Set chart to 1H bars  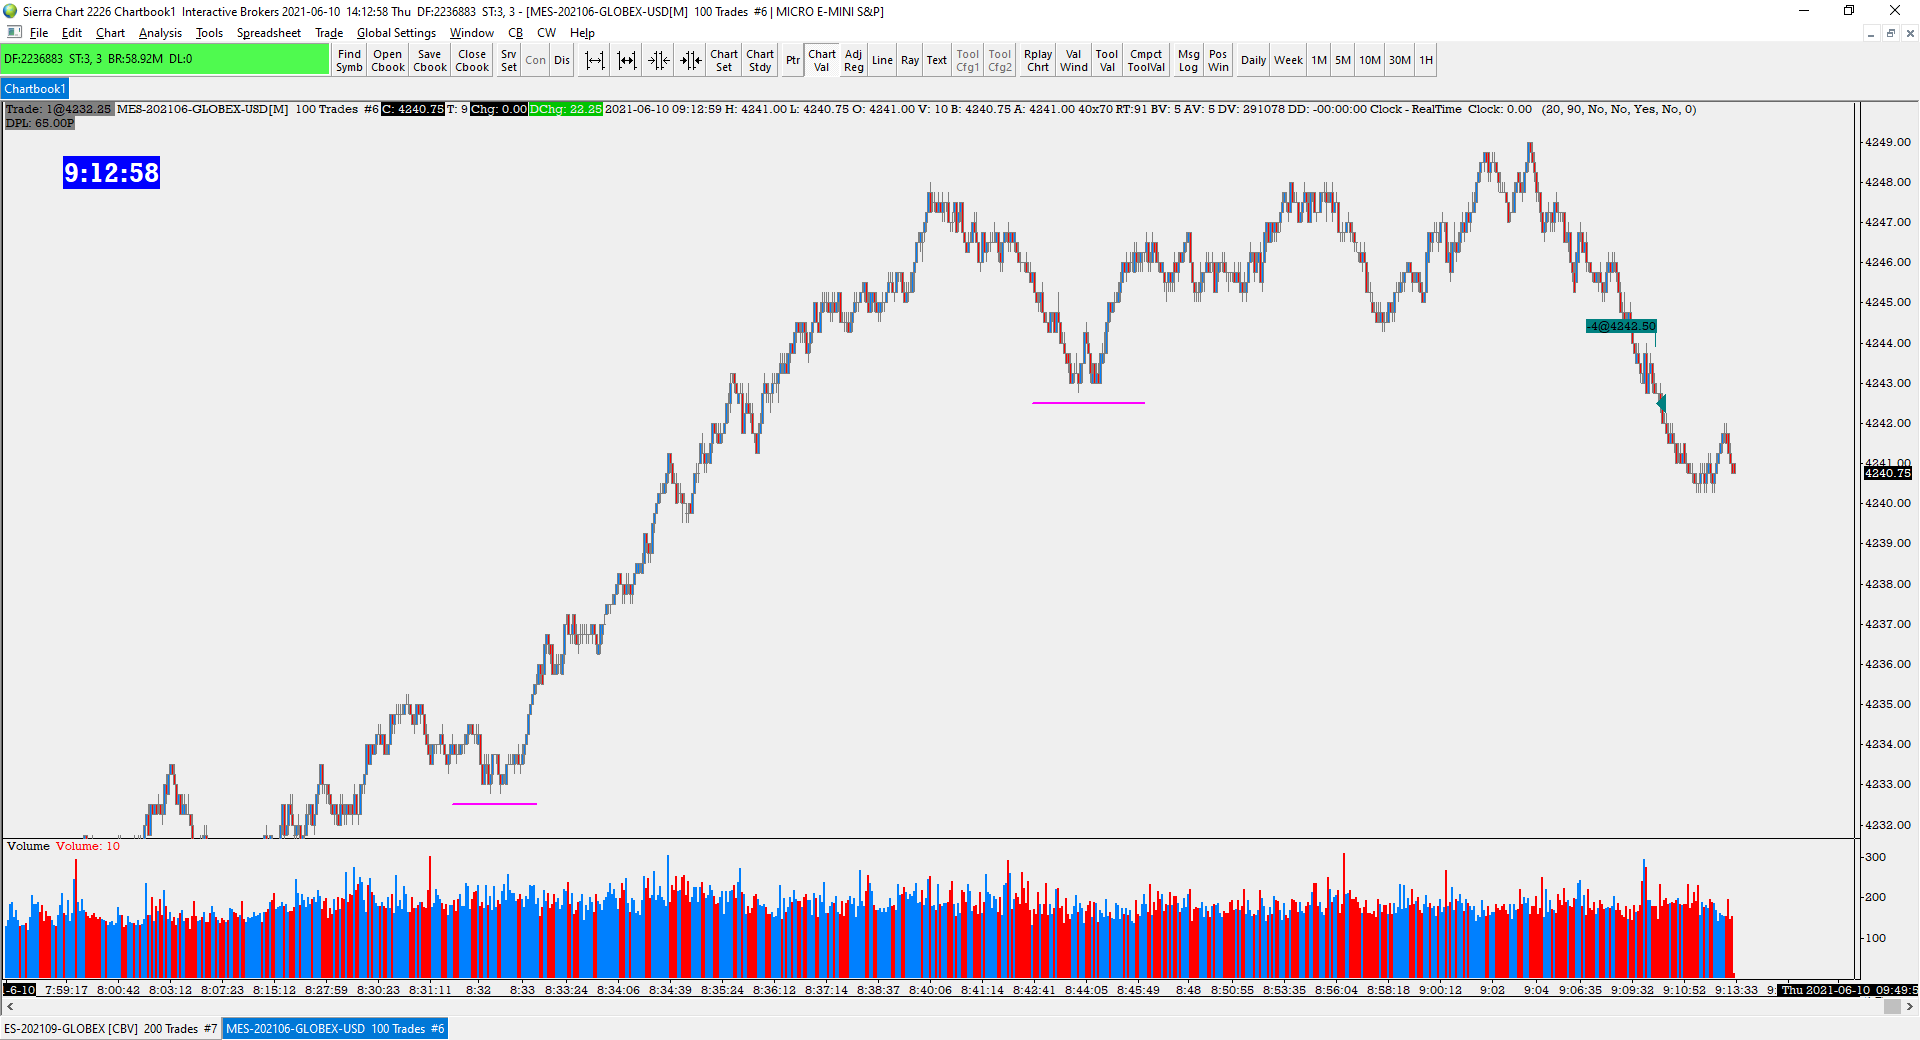click(1426, 60)
